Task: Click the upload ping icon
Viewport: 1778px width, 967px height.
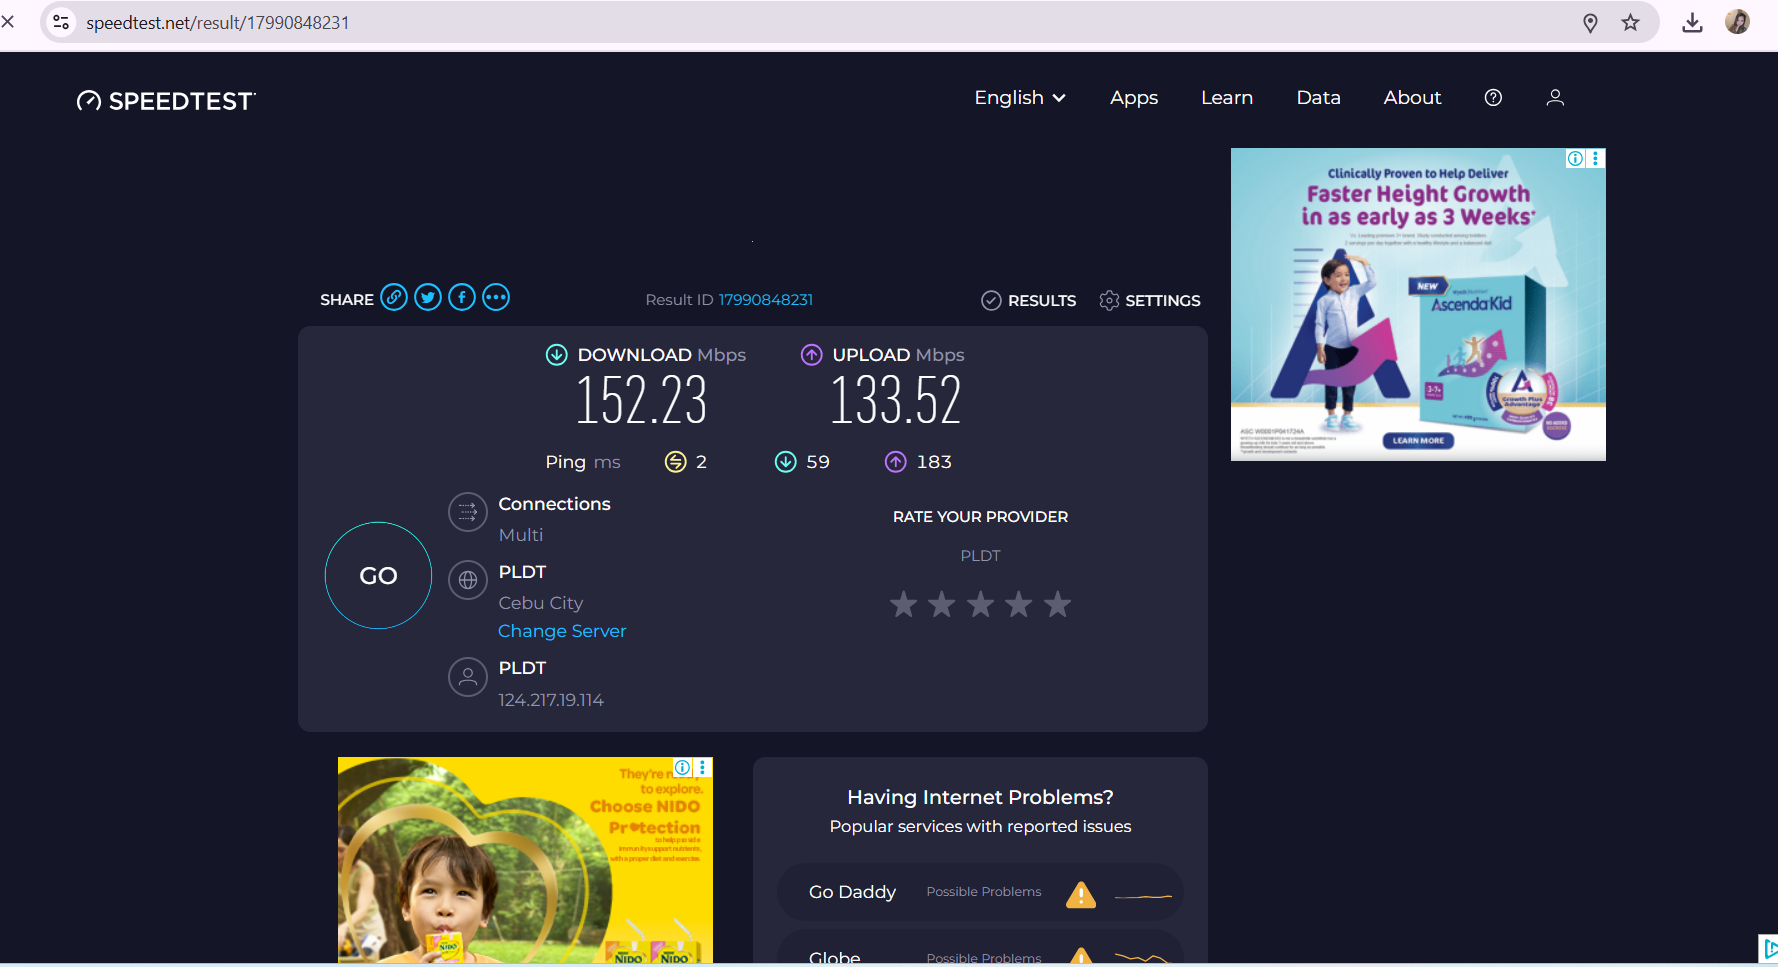Action: click(896, 461)
